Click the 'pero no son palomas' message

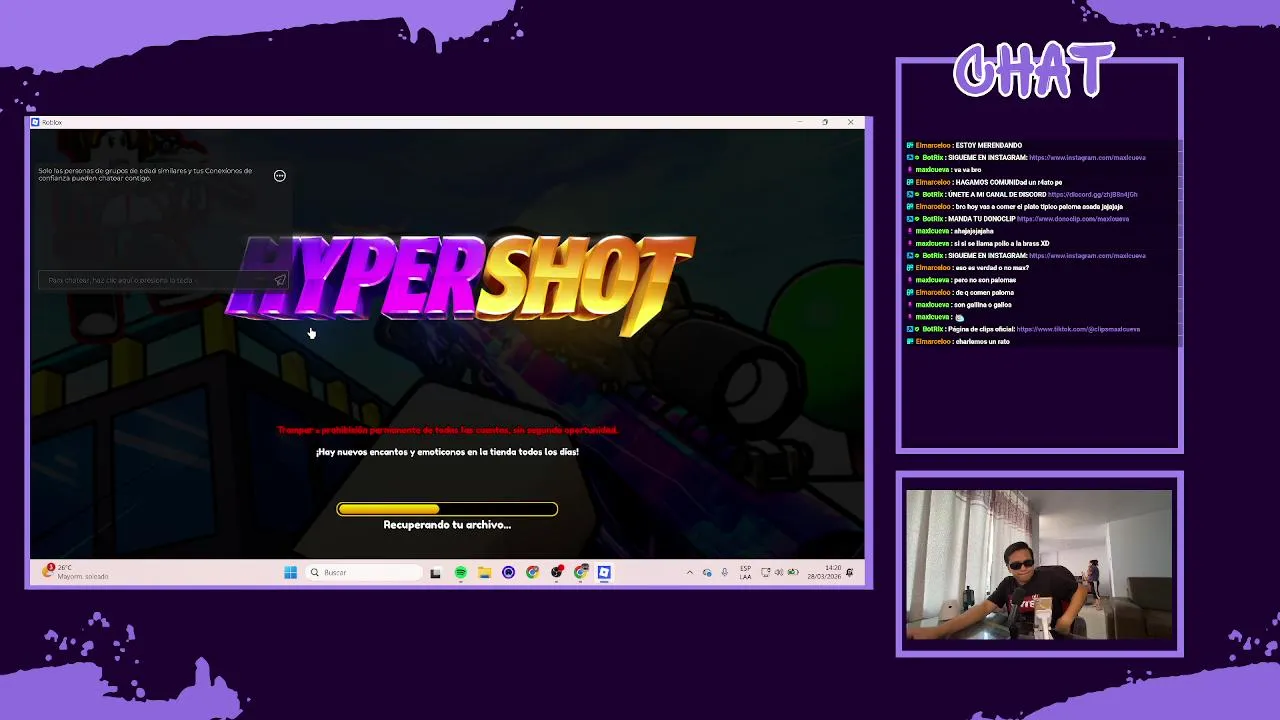coord(984,280)
